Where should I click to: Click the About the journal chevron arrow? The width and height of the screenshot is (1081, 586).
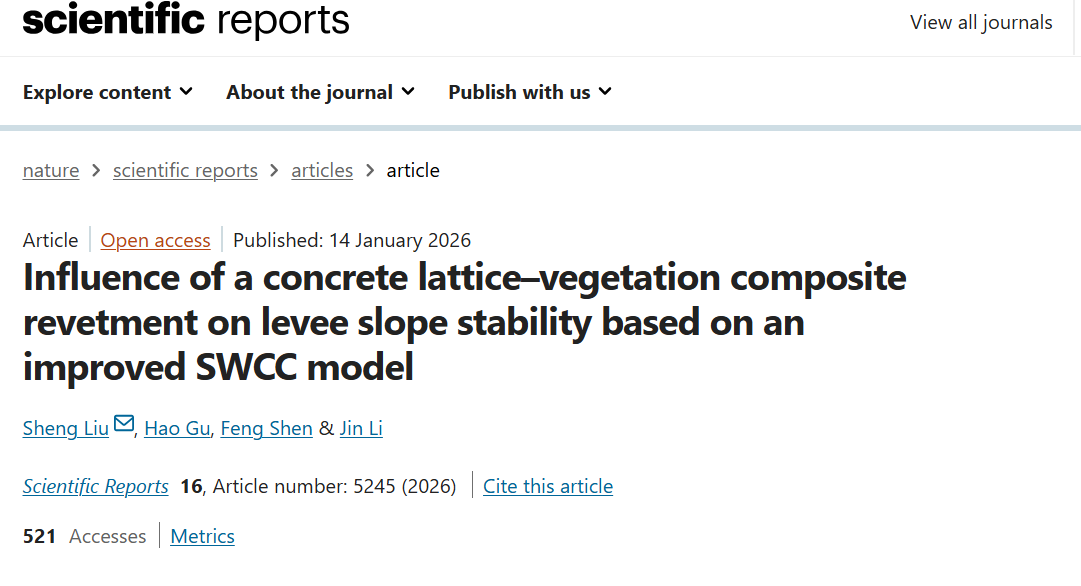[x=409, y=91]
